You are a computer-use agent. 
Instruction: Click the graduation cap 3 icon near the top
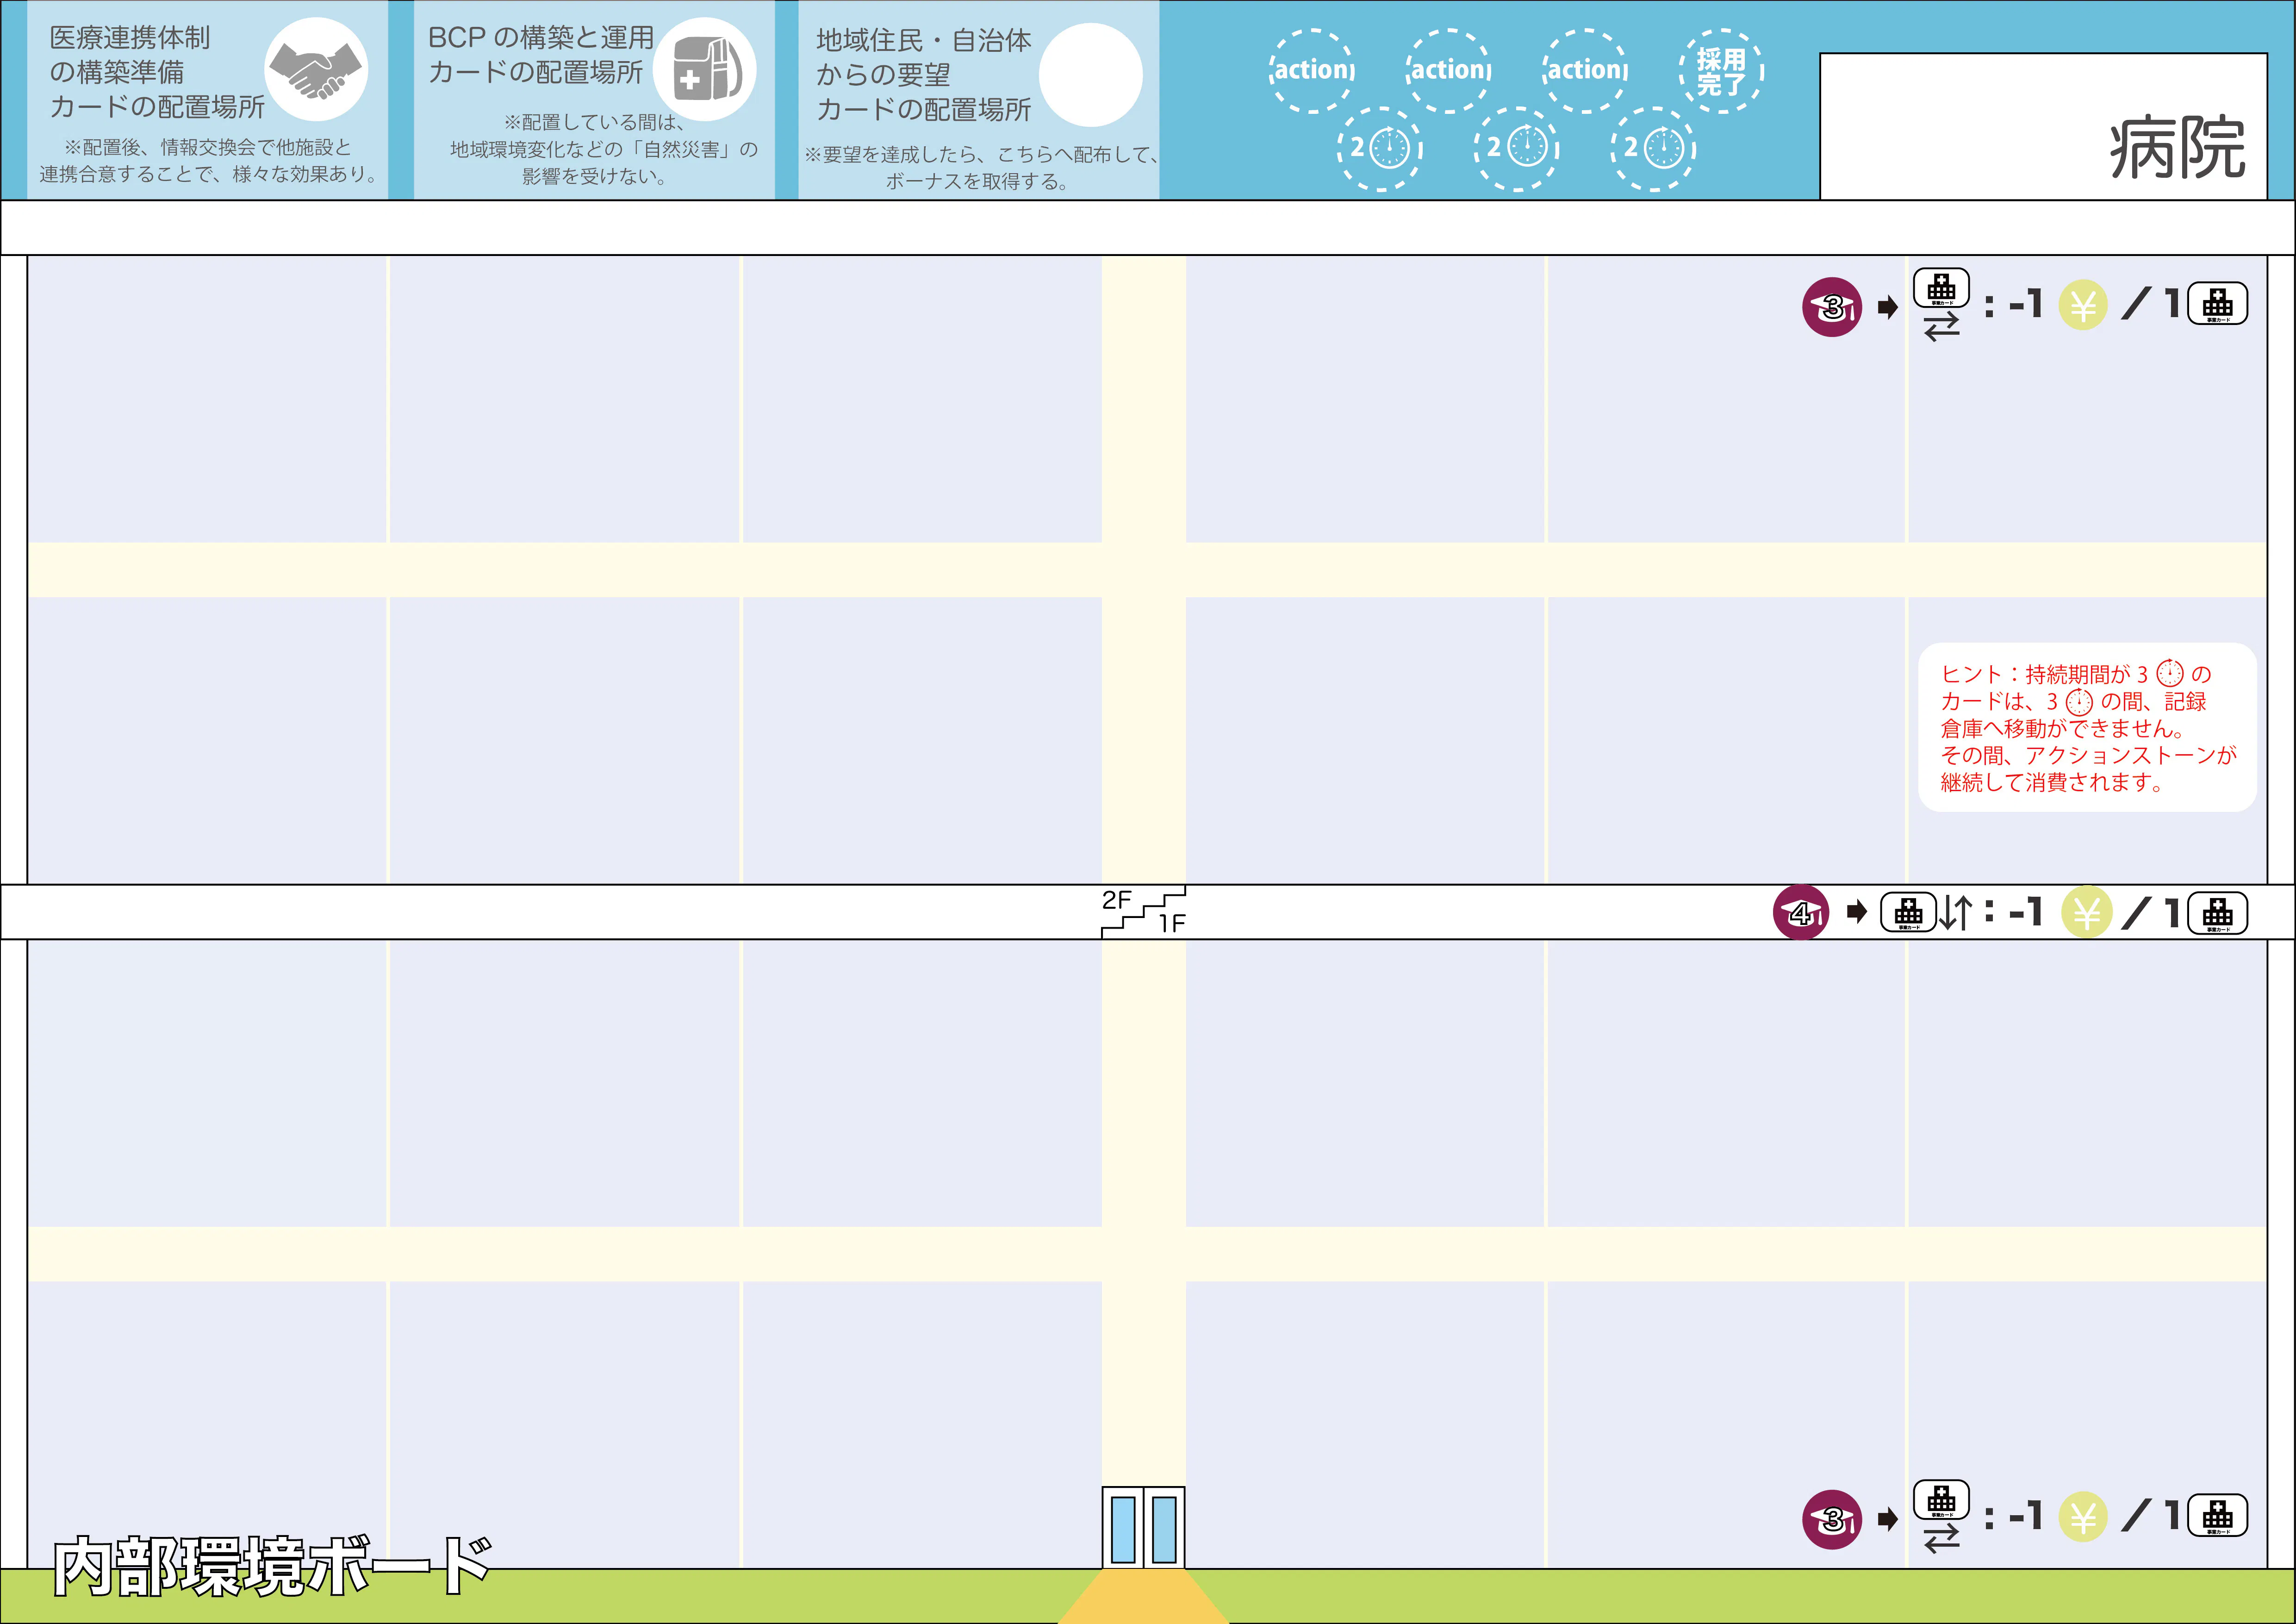1832,306
